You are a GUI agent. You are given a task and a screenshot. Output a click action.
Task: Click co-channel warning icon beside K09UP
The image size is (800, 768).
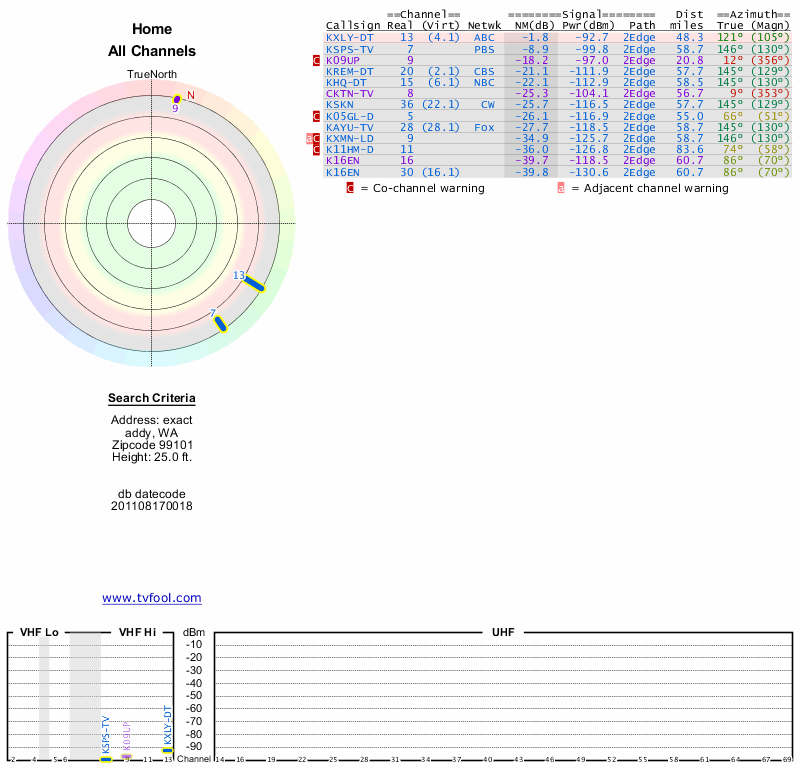[x=317, y=60]
